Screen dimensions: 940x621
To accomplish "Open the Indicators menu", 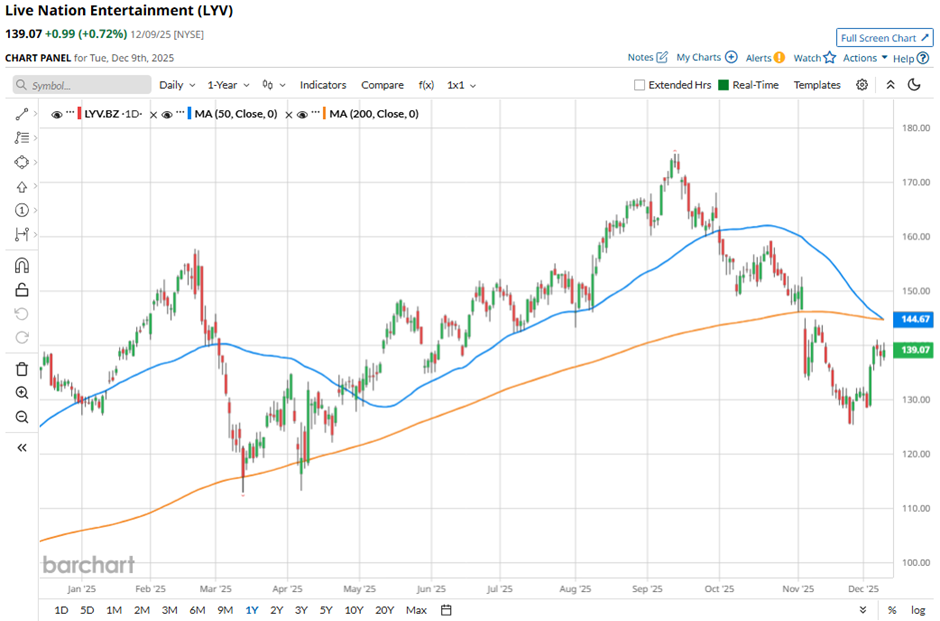I will [323, 85].
